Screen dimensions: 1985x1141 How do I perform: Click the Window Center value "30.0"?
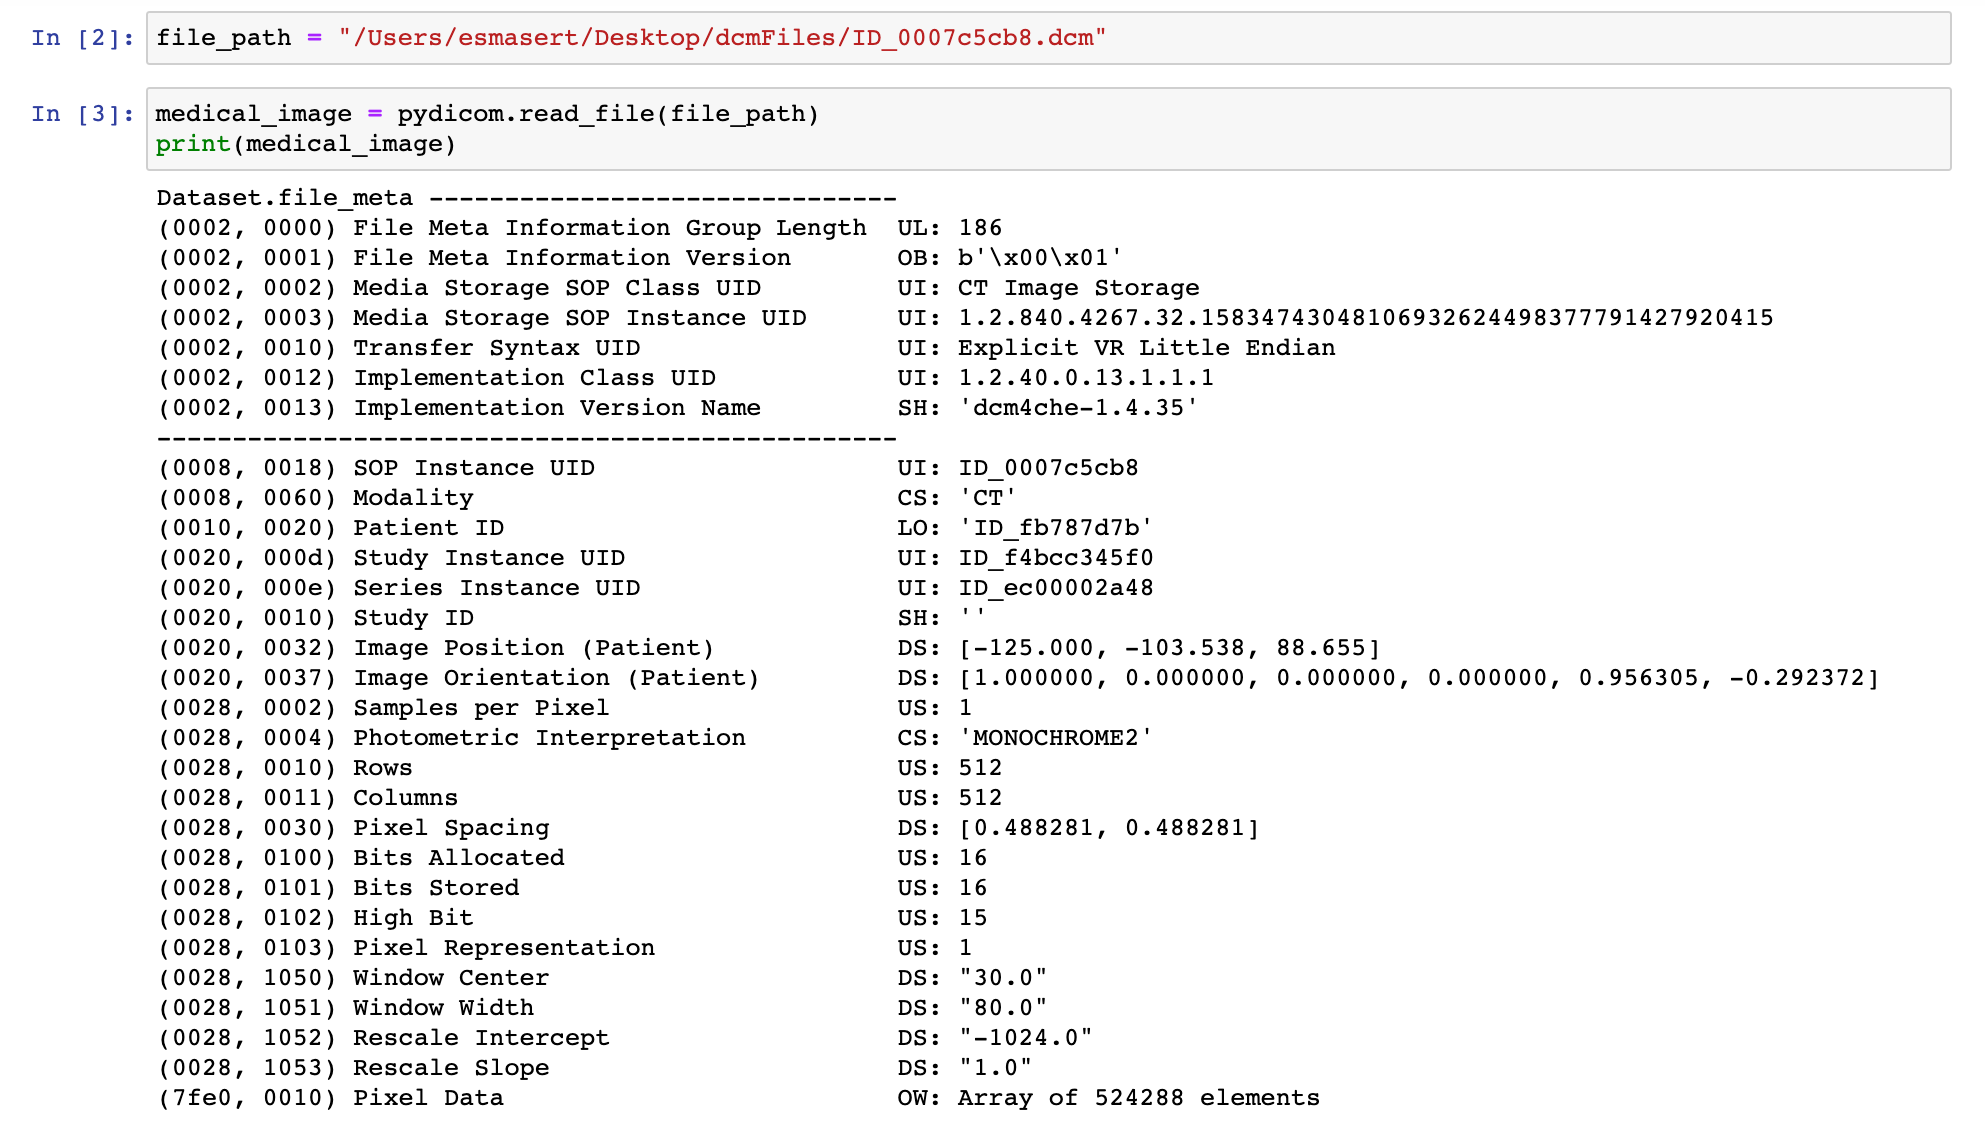pos(1002,978)
